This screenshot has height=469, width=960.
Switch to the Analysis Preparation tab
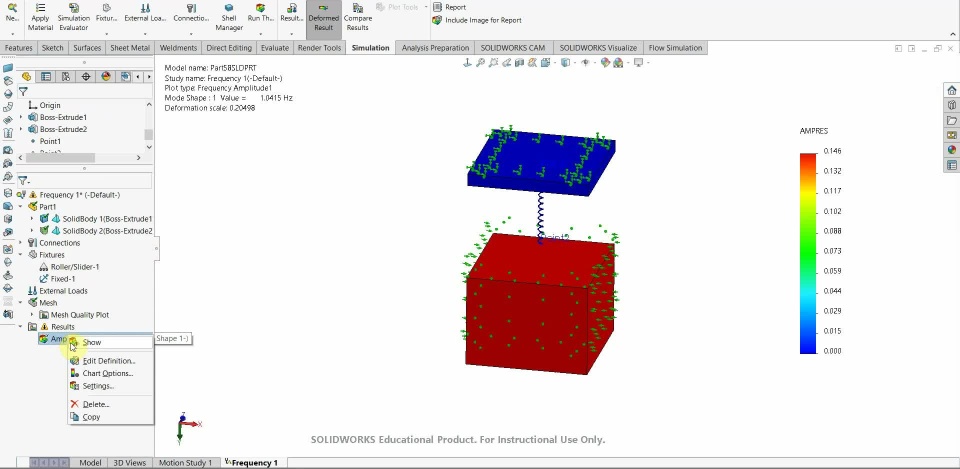click(435, 48)
